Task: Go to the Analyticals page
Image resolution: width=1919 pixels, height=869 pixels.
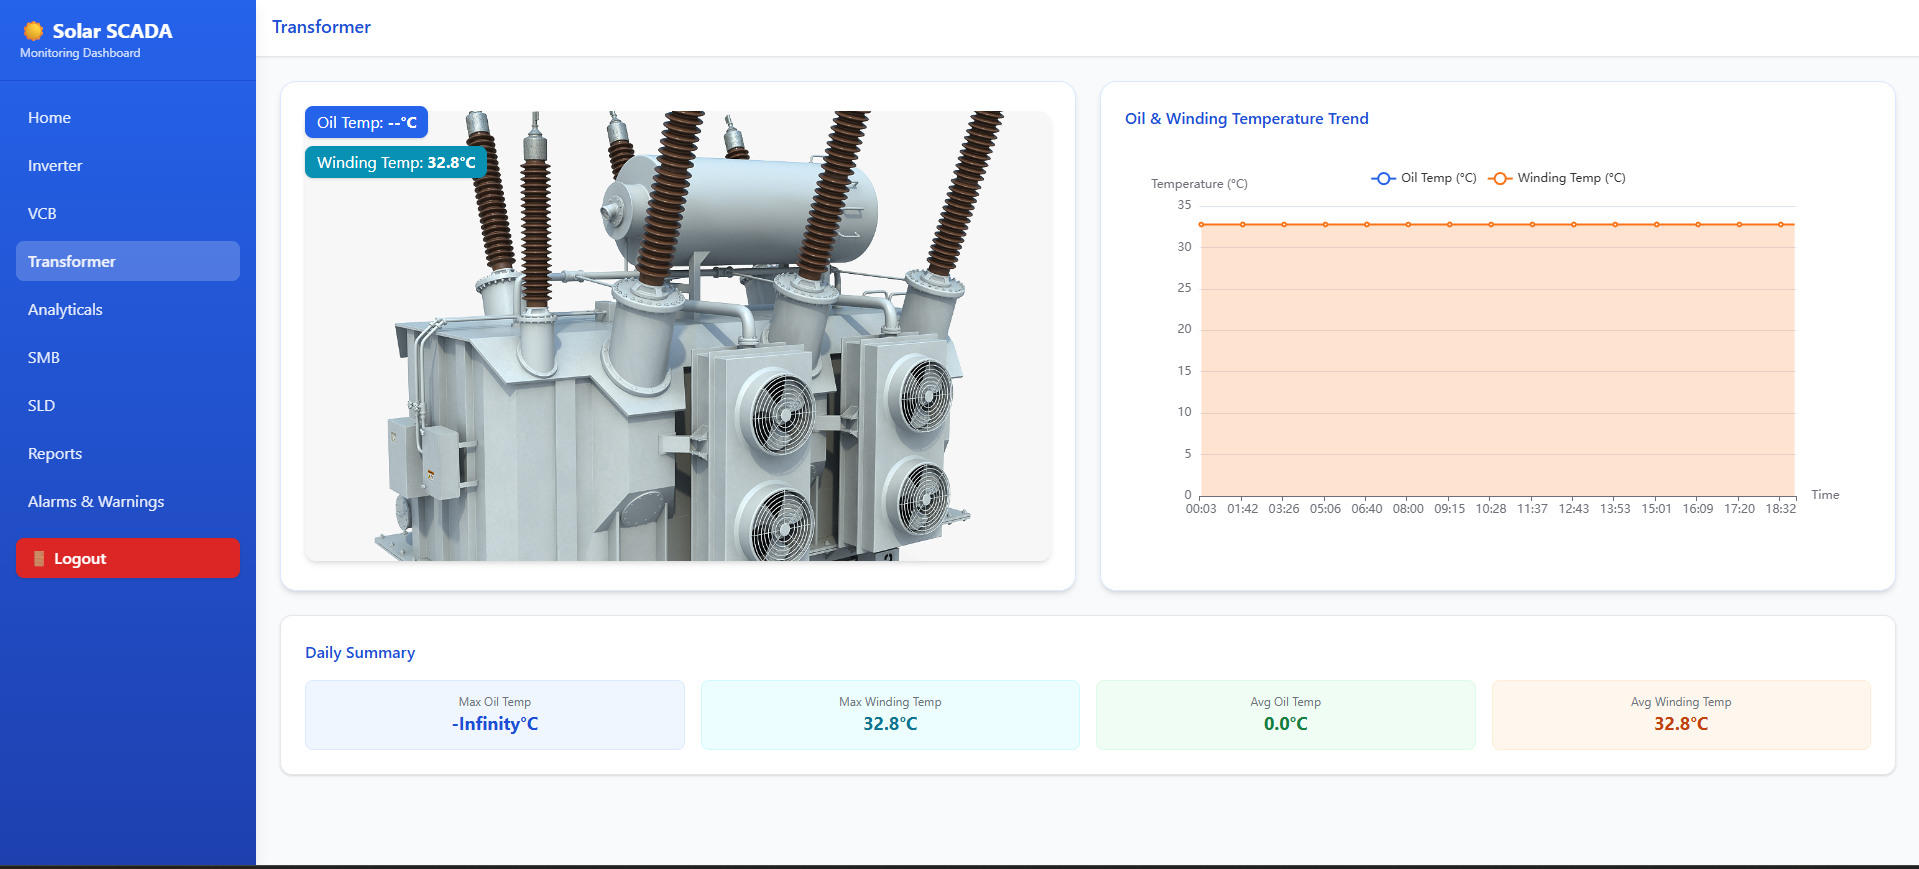Action: (65, 310)
